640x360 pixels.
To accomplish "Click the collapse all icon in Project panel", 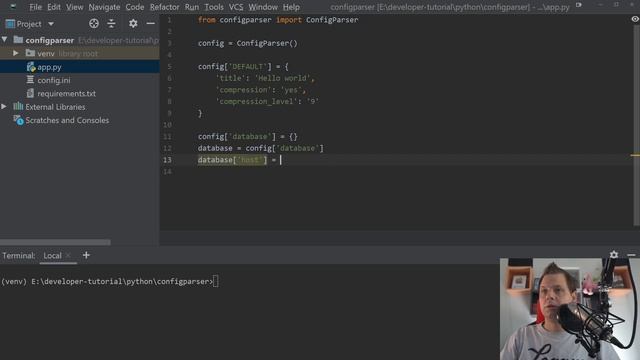I will click(x=111, y=24).
